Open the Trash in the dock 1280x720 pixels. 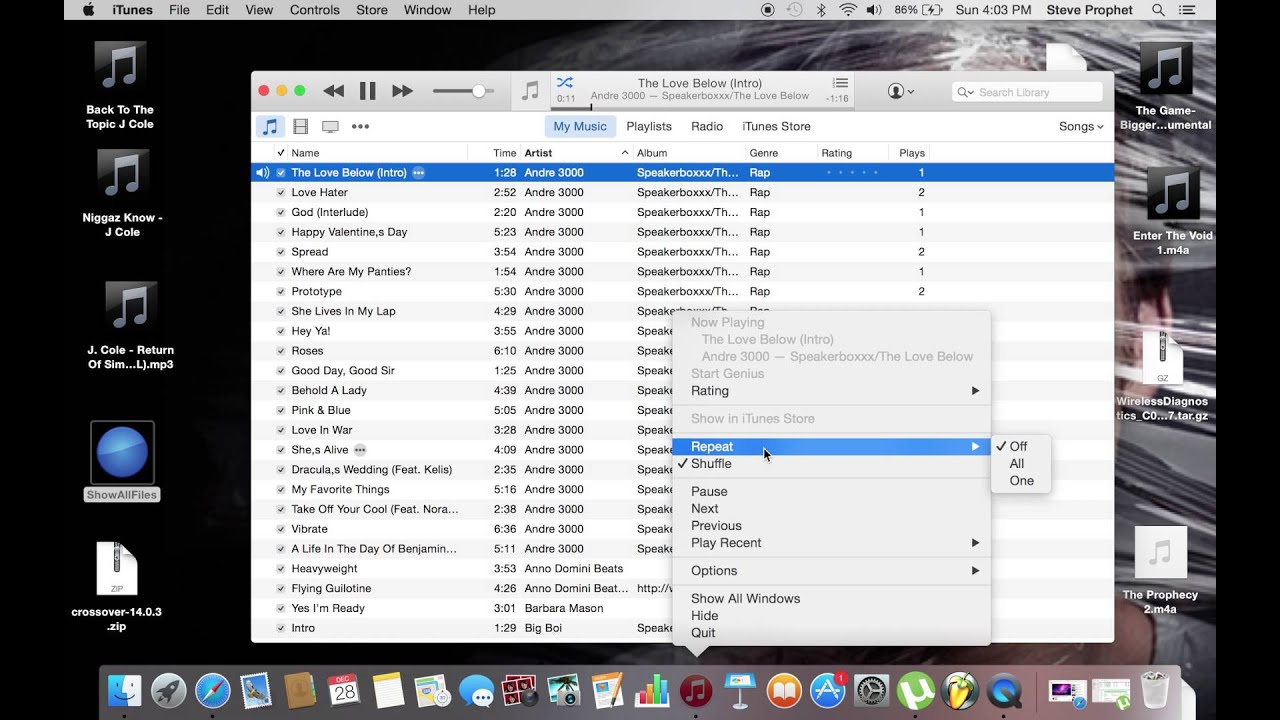click(x=1155, y=690)
